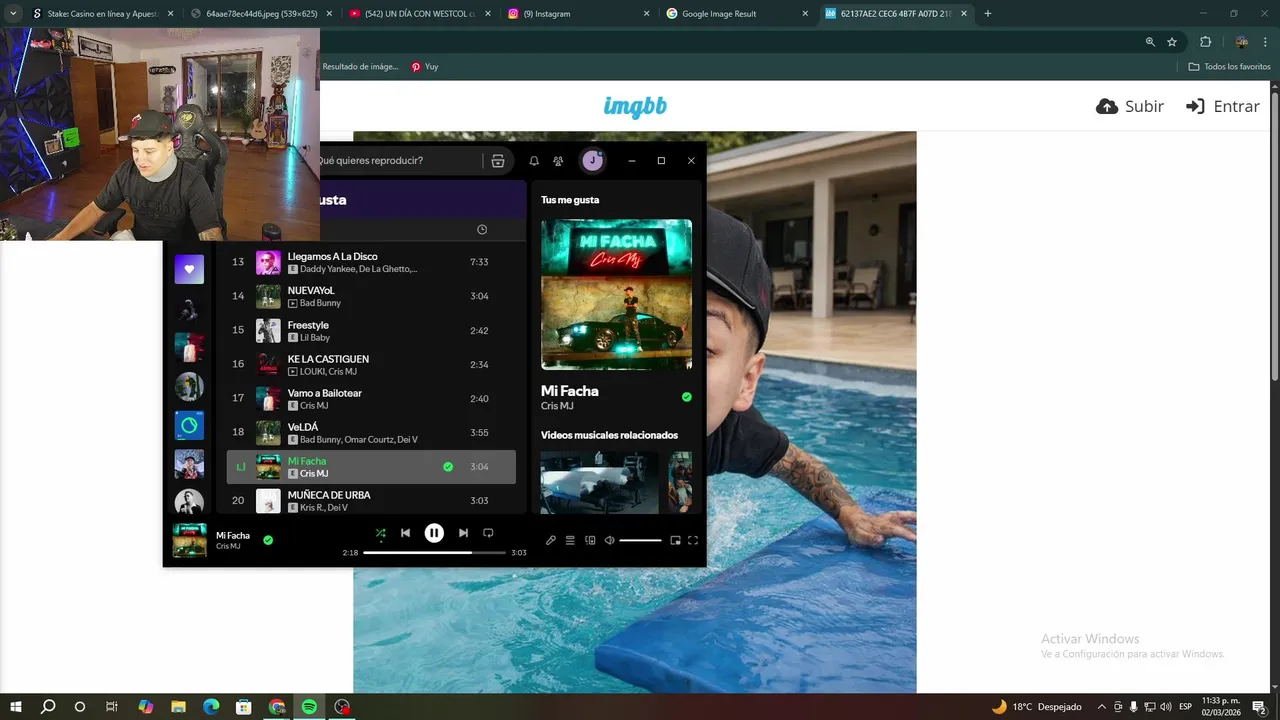This screenshot has width=1280, height=720.
Task: Open the Chrome profile avatar
Action: coord(1242,42)
